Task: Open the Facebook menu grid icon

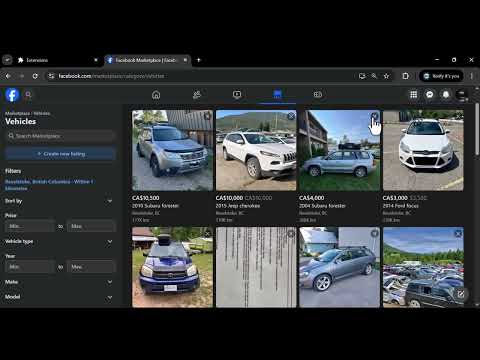Action: [x=414, y=95]
